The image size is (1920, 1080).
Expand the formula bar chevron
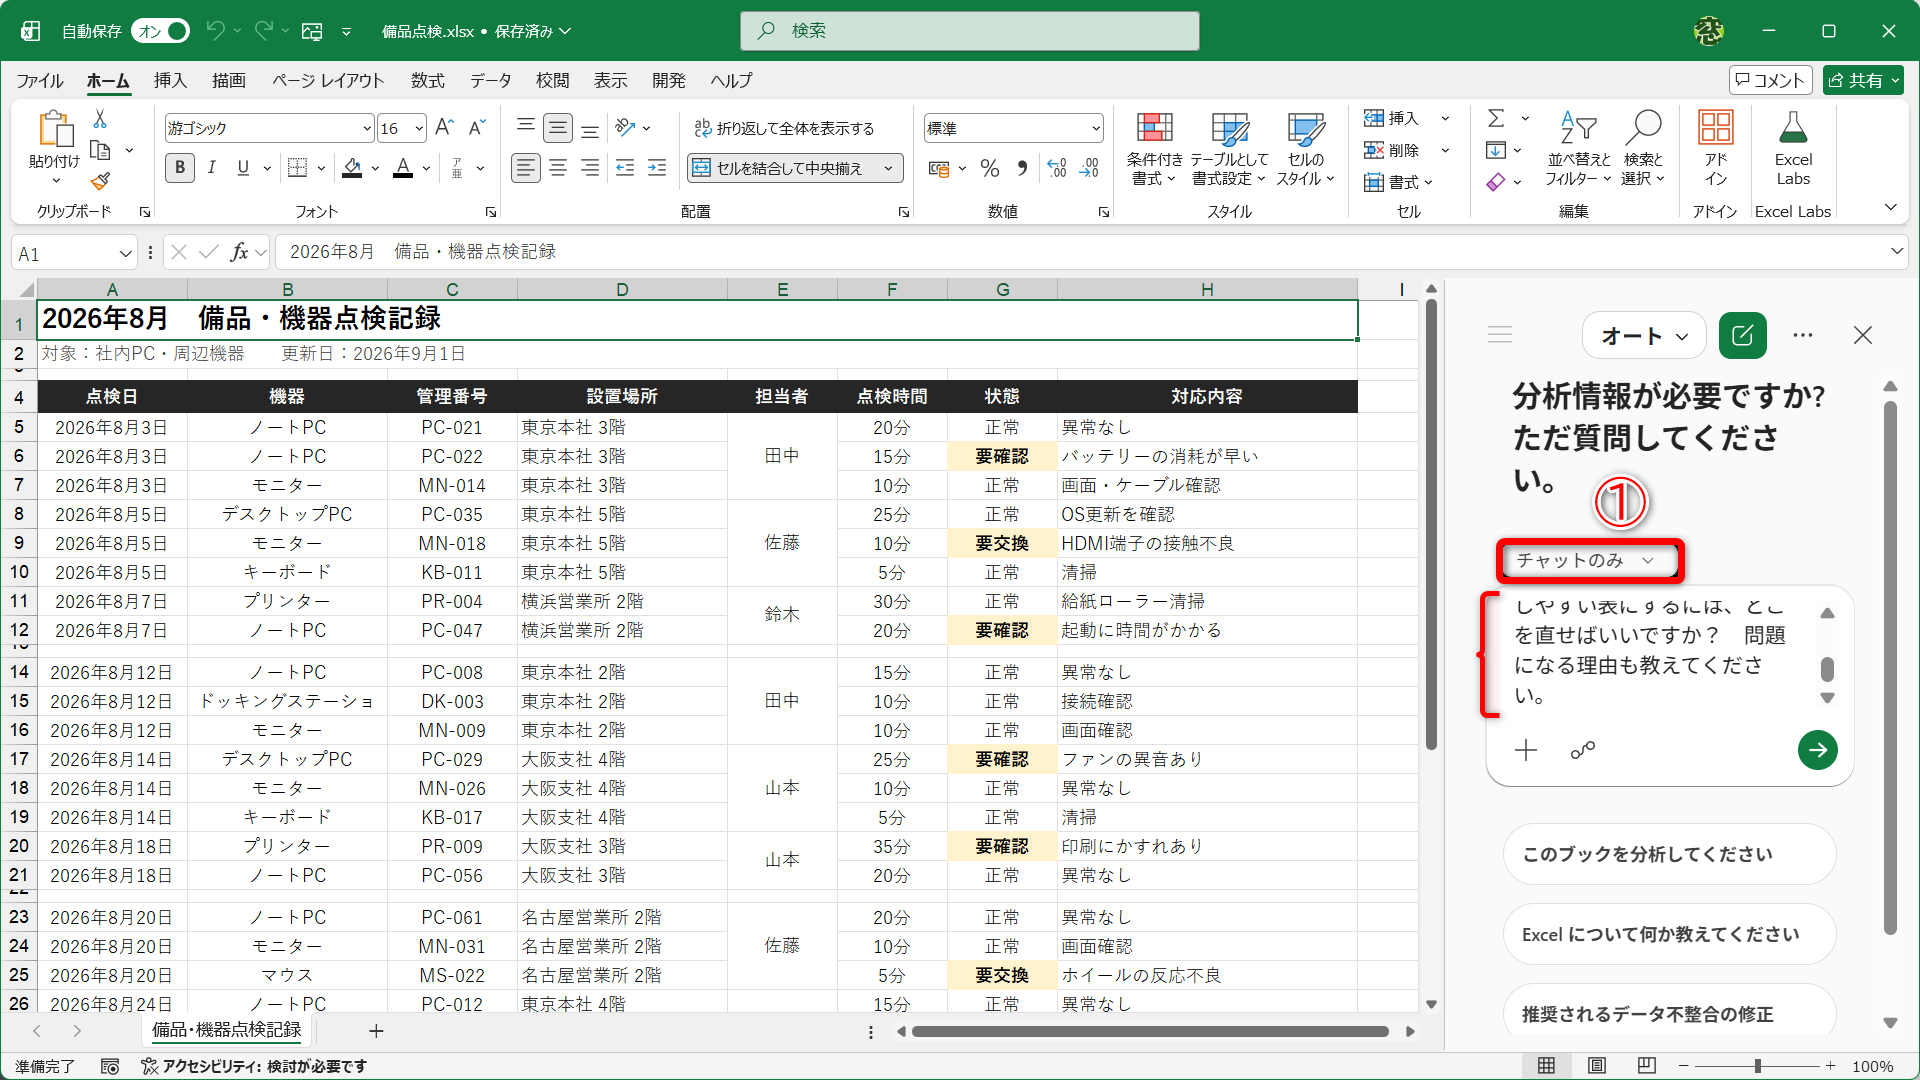(x=1896, y=251)
